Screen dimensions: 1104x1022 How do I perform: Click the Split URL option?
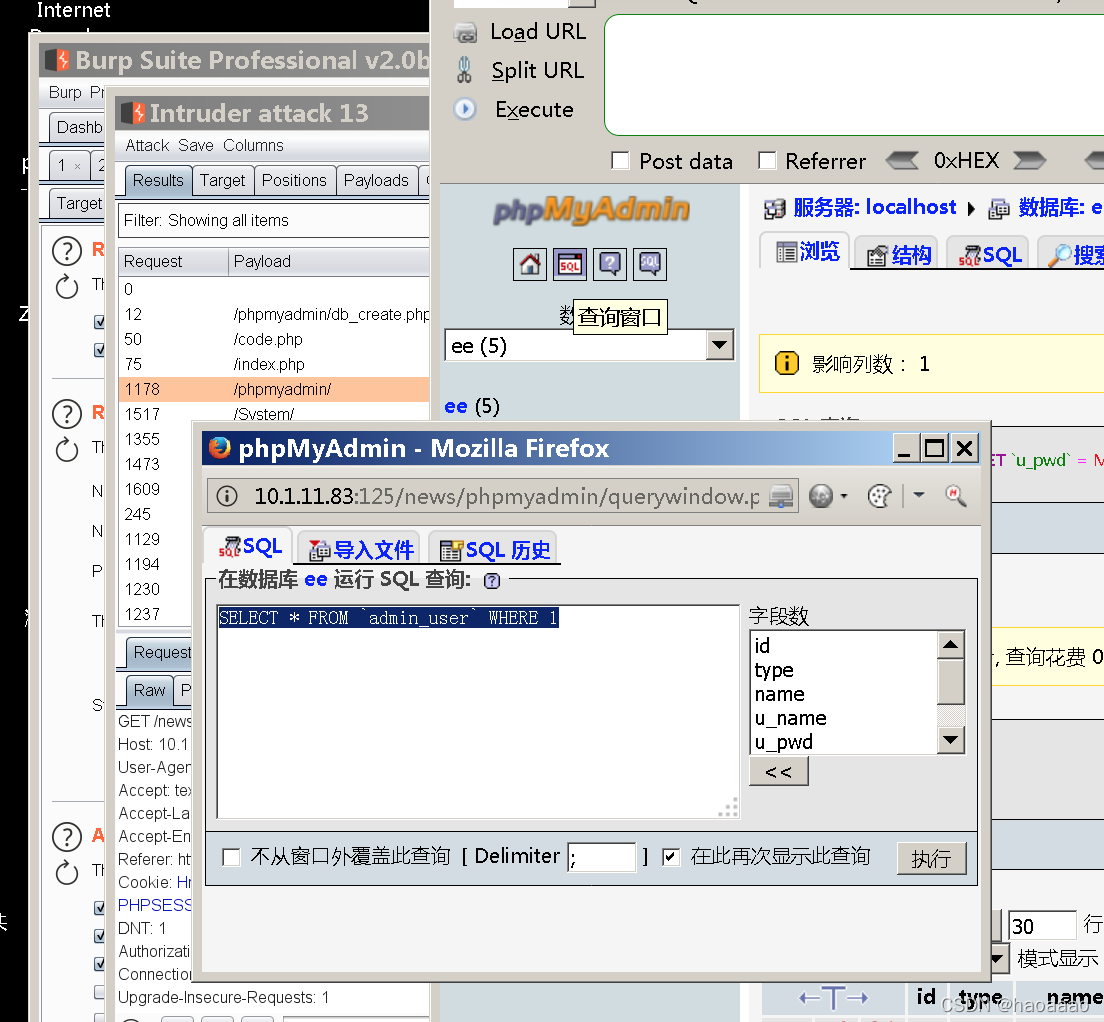tap(520, 70)
